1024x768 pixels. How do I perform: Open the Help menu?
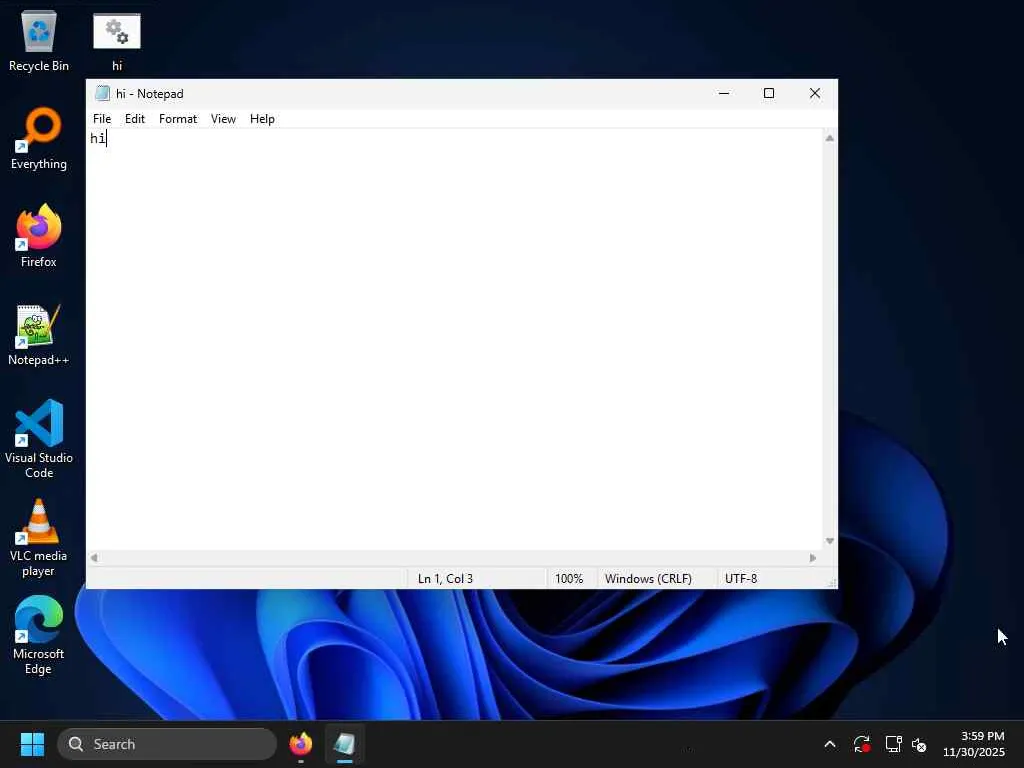pos(262,119)
